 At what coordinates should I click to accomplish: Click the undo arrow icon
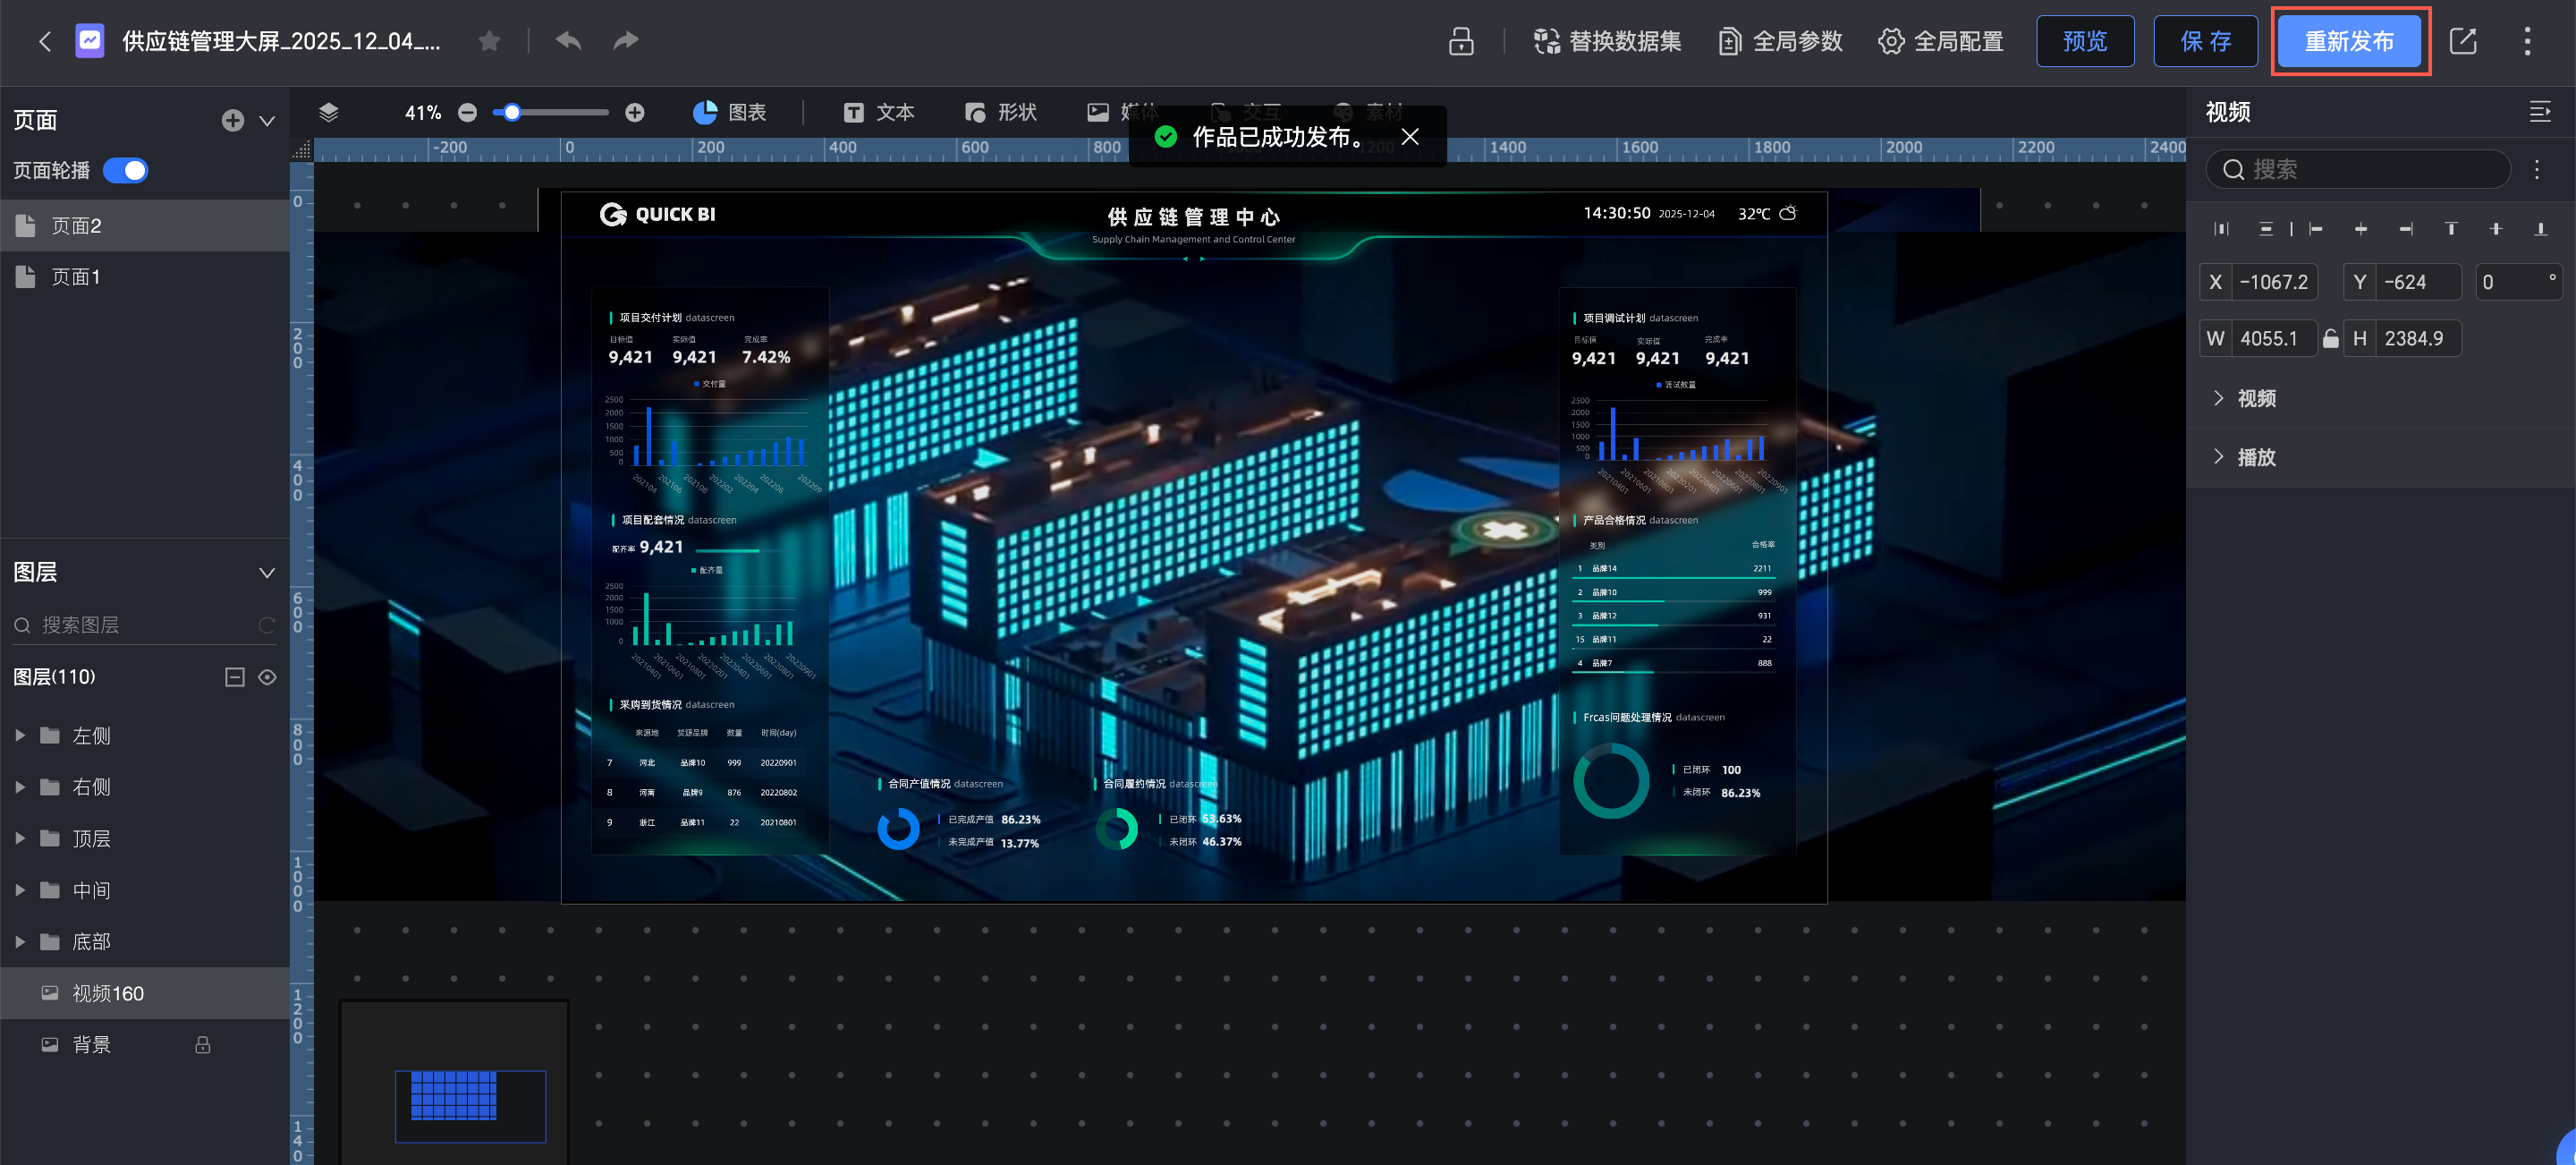point(568,41)
